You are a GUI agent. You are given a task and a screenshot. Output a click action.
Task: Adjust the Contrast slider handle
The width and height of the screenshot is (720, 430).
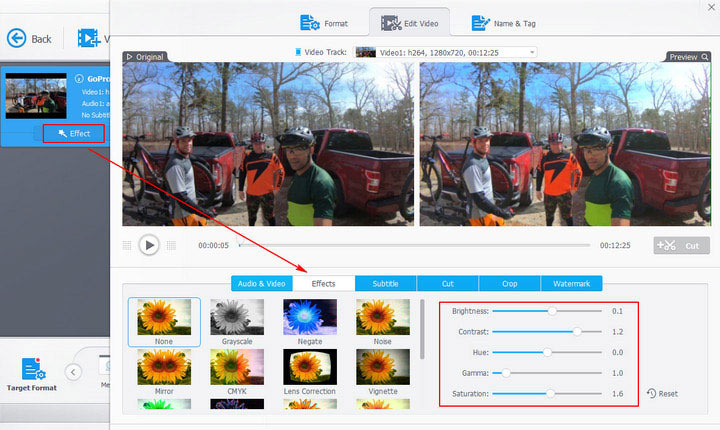577,332
